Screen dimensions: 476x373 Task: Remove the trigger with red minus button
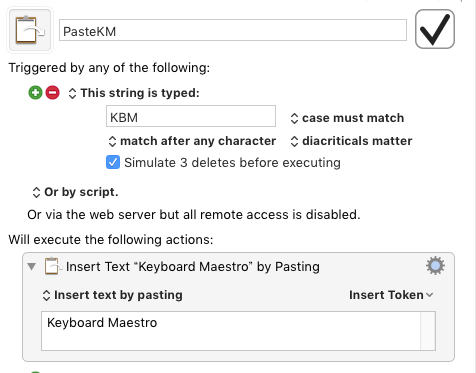[53, 93]
